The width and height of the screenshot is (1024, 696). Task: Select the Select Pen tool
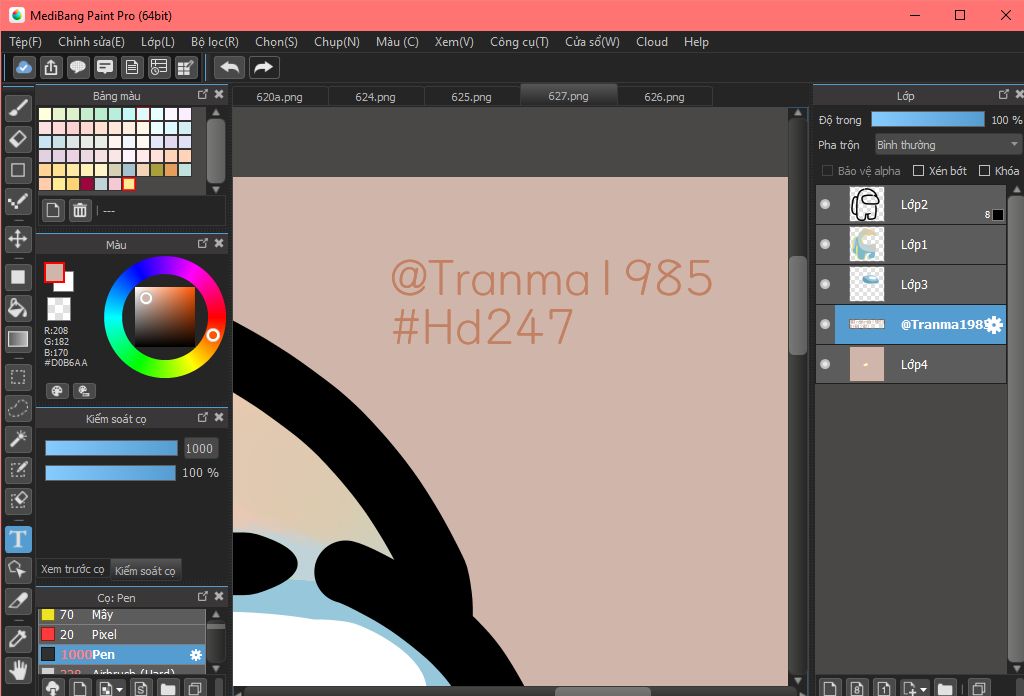[18, 469]
